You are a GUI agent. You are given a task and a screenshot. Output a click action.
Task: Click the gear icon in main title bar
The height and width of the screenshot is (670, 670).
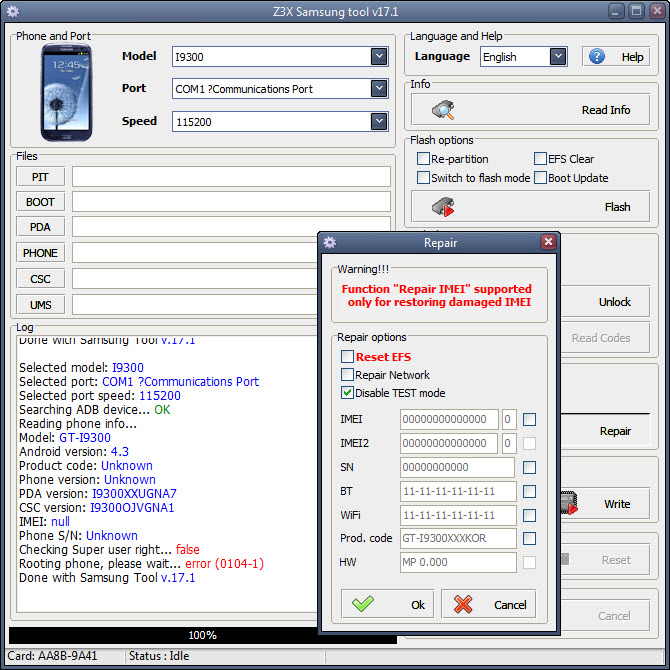pos(13,12)
